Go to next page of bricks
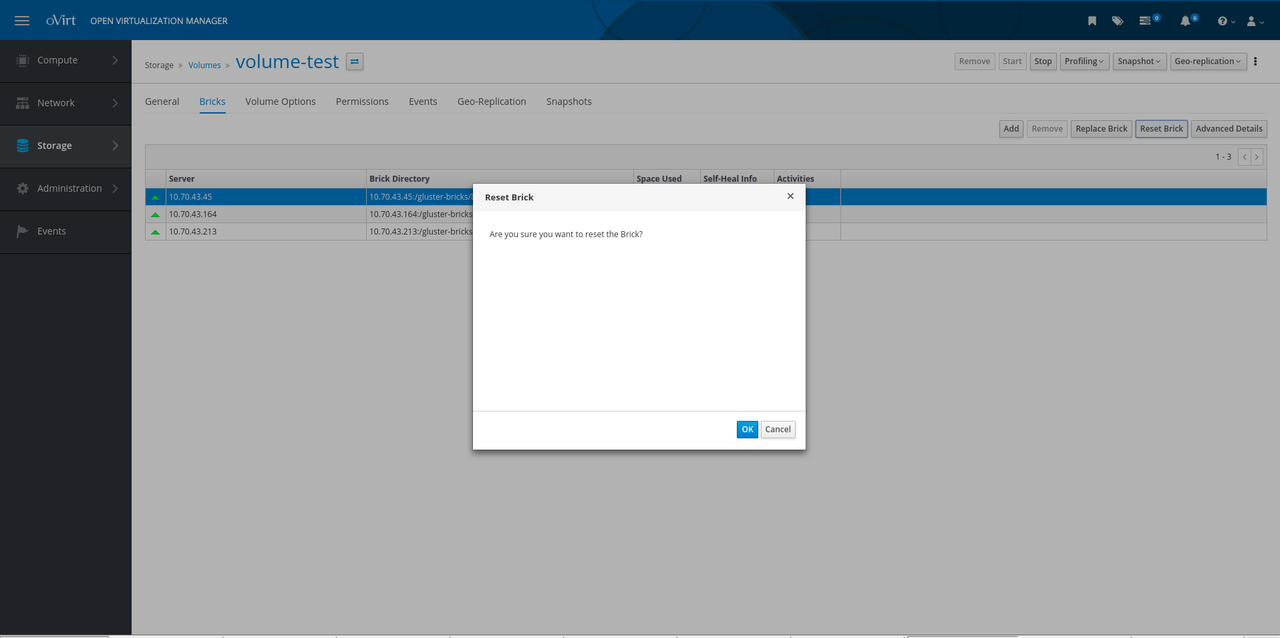The height and width of the screenshot is (638, 1280). coord(1257,157)
